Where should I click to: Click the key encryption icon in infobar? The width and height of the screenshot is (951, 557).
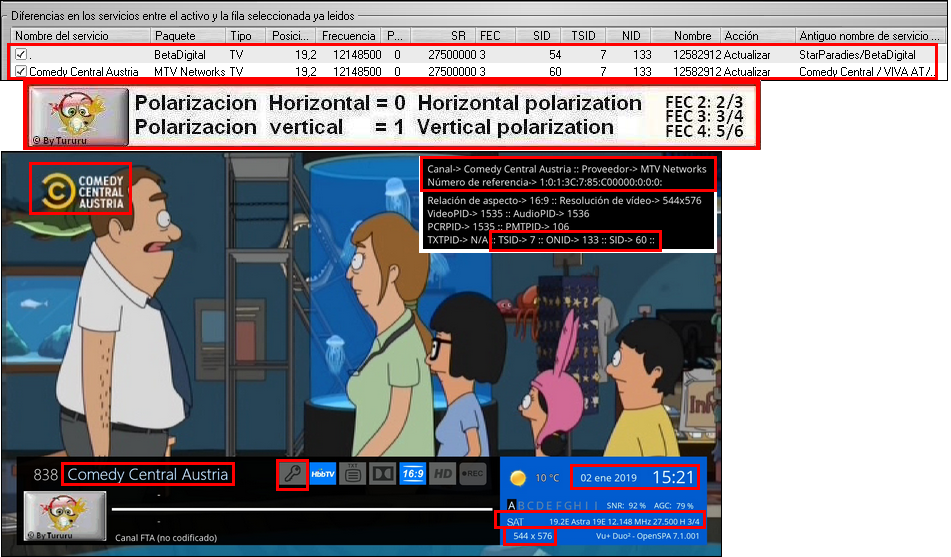click(292, 474)
